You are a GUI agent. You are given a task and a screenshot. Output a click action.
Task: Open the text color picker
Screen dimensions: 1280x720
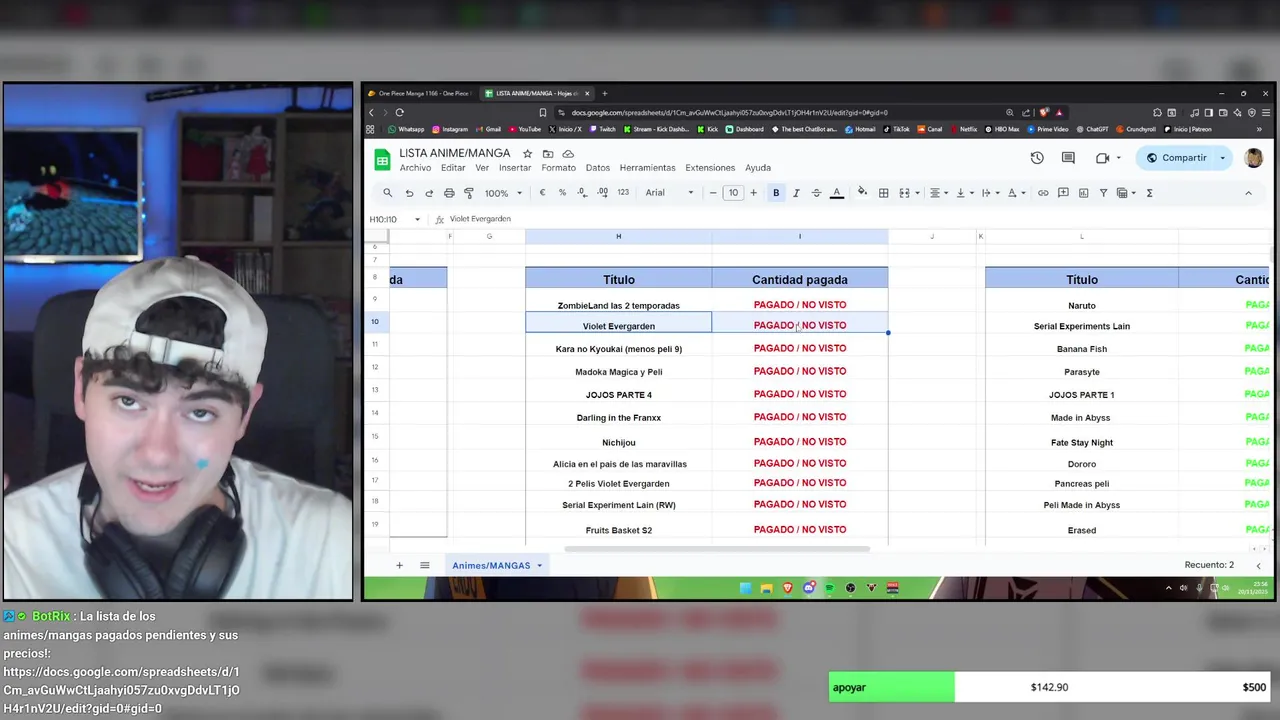click(x=837, y=193)
